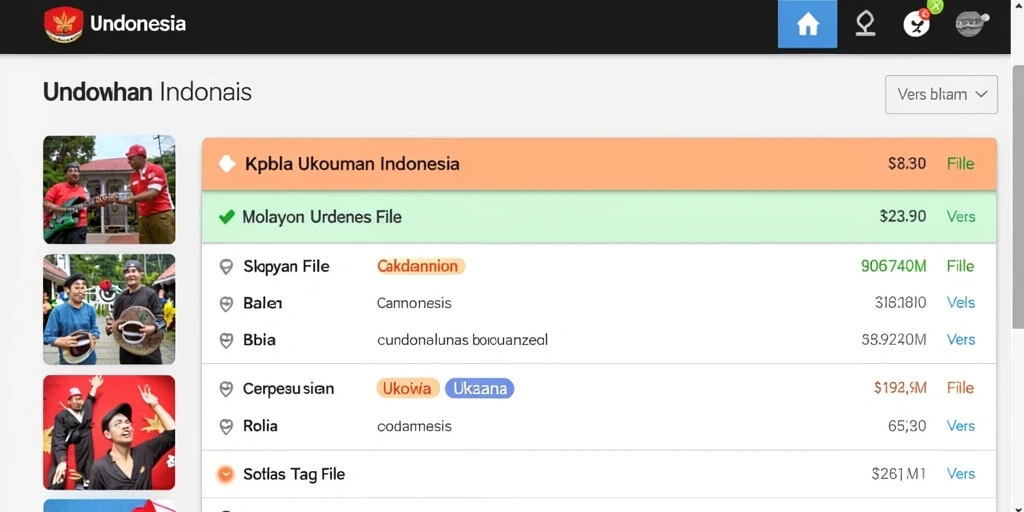
Task: Select the Kpbla Ukouman Indonesia header row
Action: click(599, 164)
